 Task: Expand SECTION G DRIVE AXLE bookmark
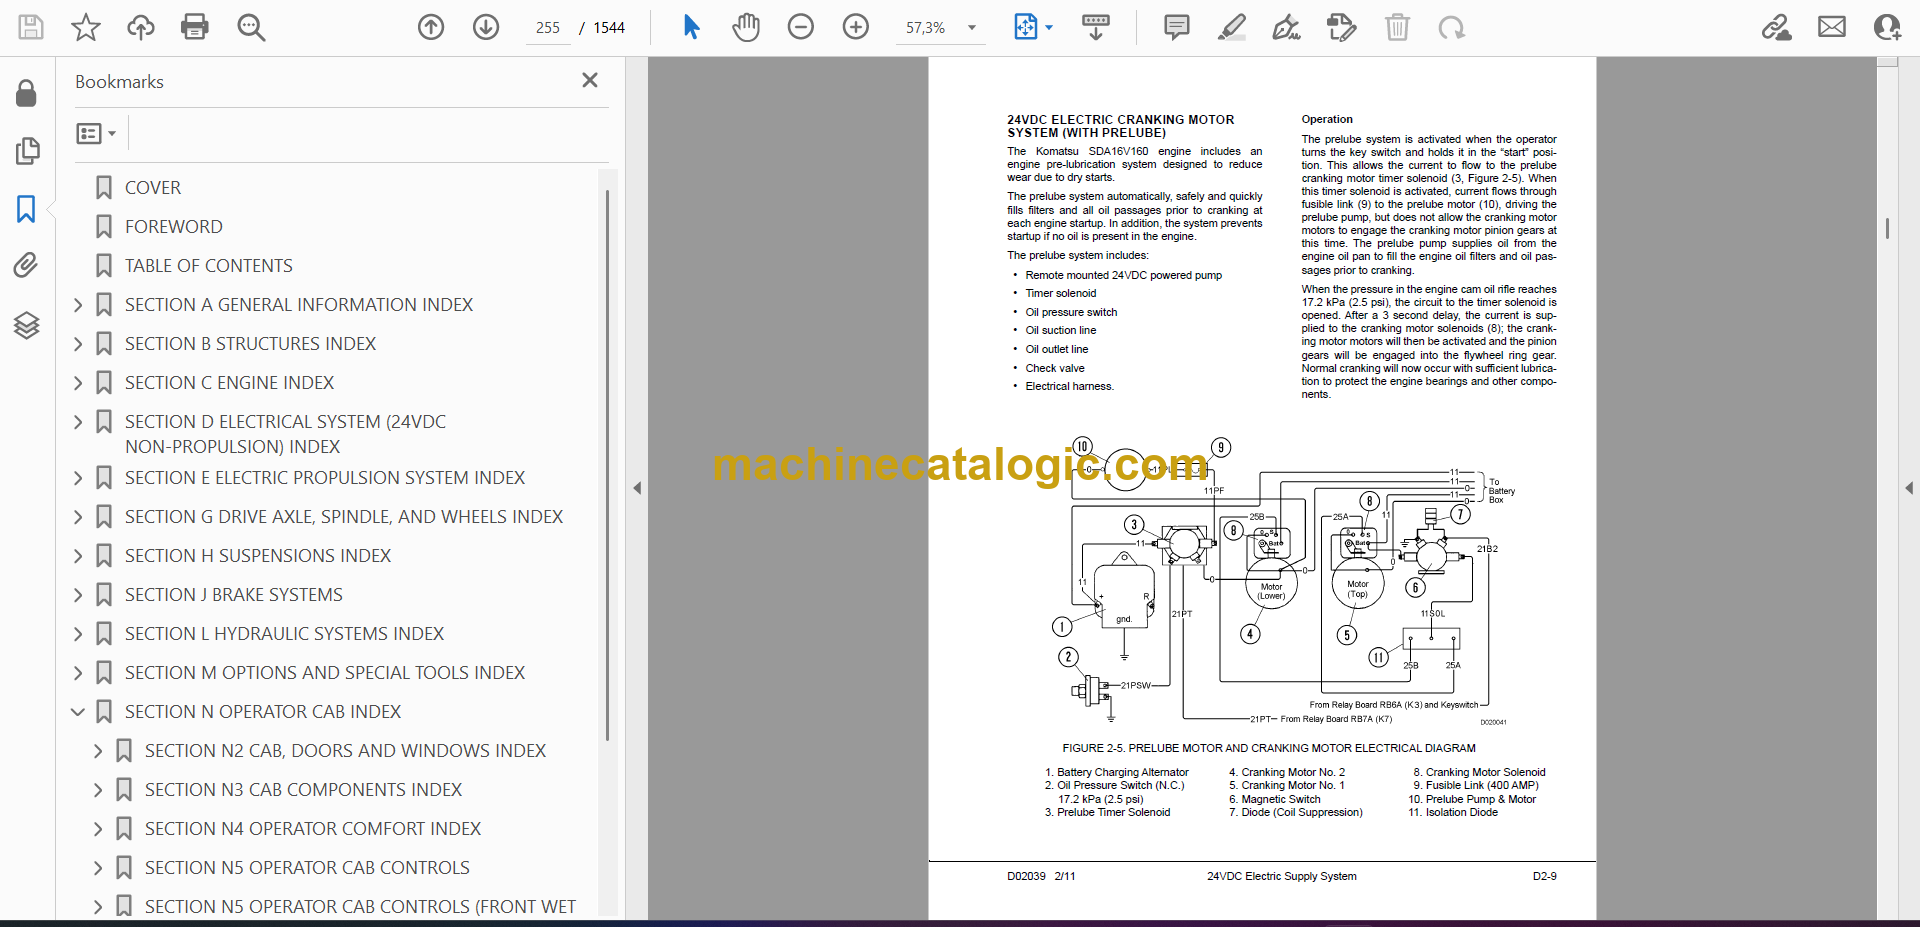point(78,517)
